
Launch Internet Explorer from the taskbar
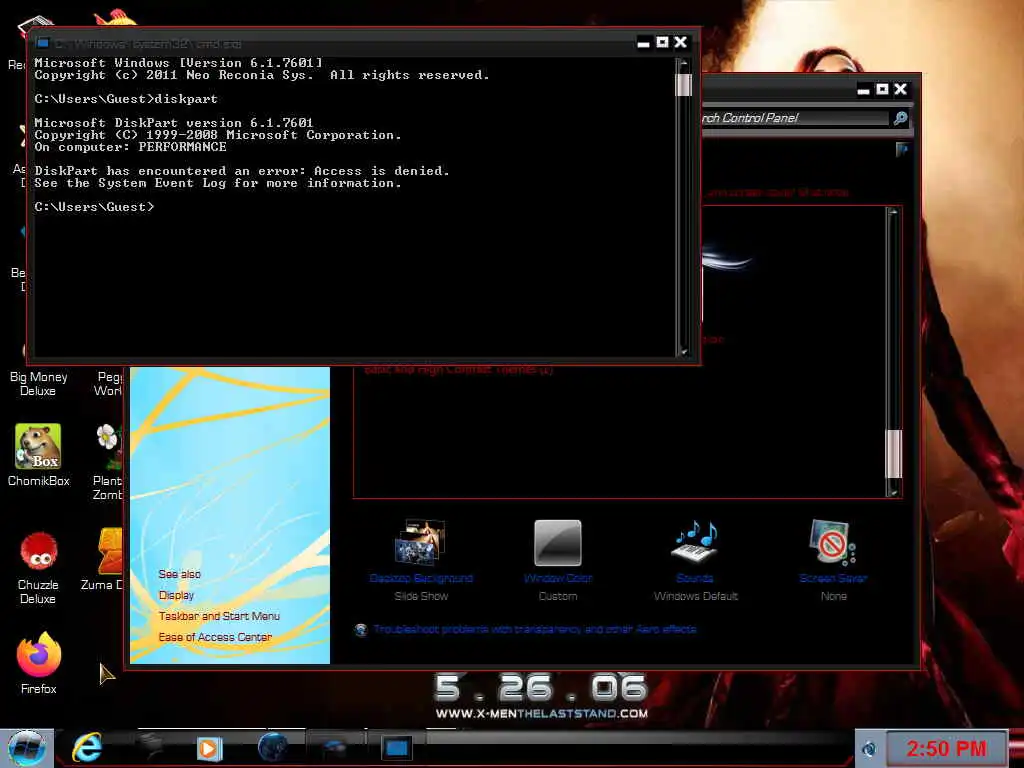(x=87, y=748)
